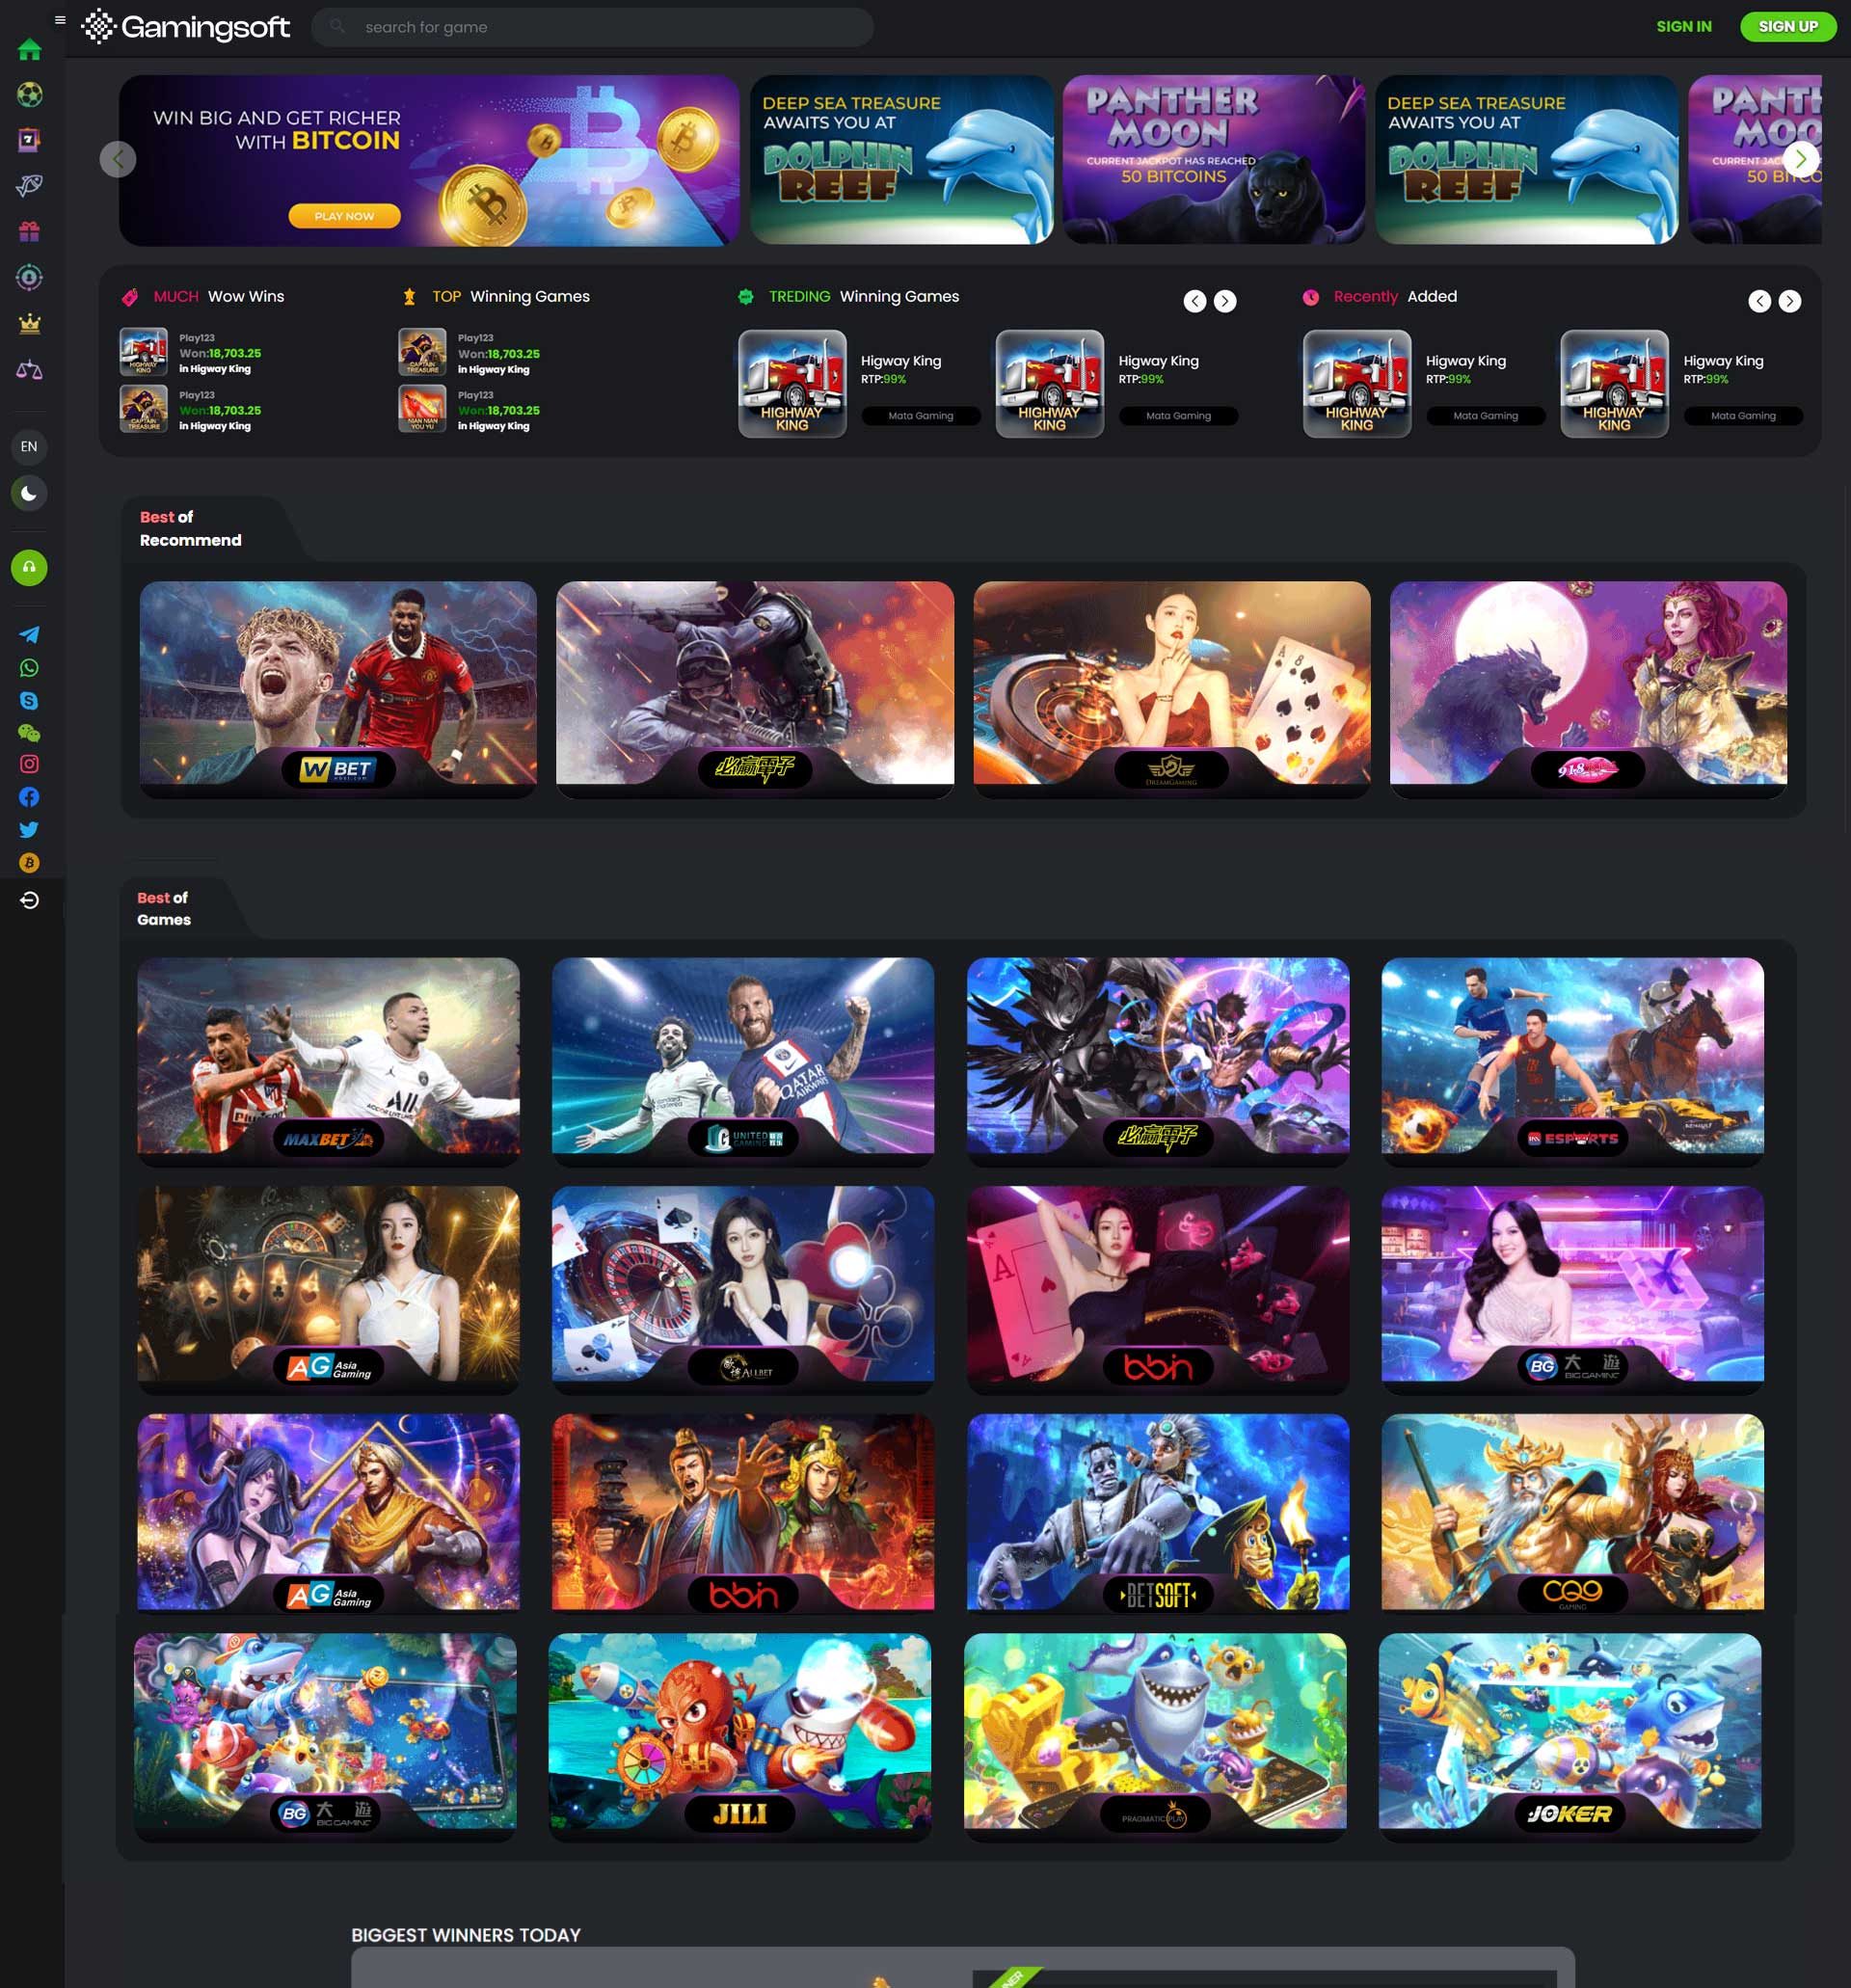Open the soccer ball sports icon

click(x=29, y=95)
